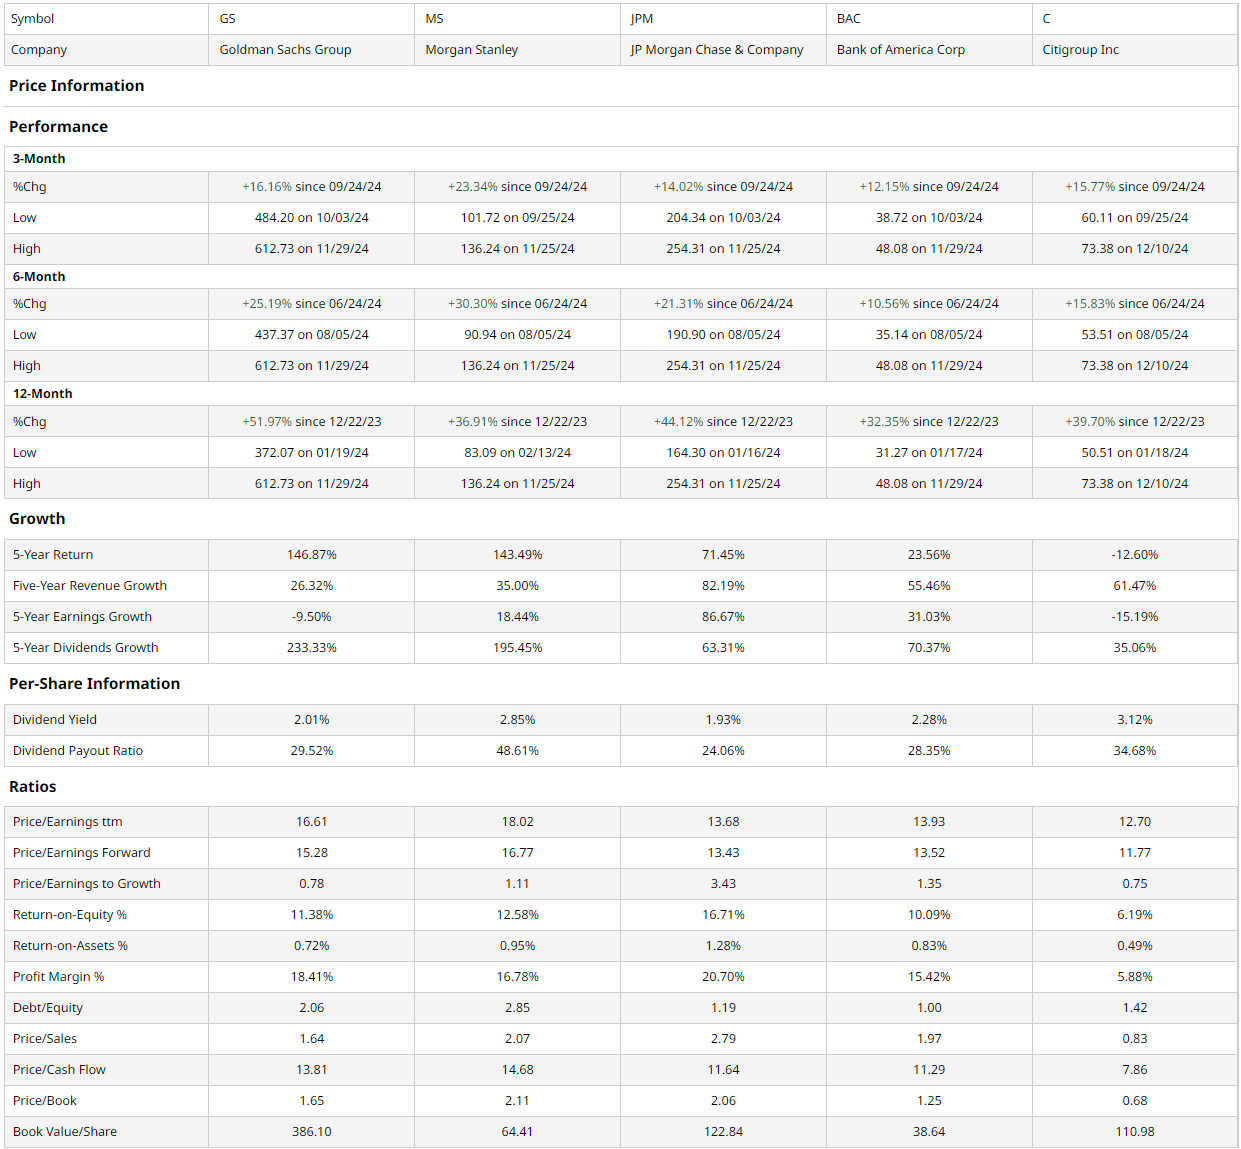1241x1149 pixels.
Task: Select the 3.12% dividend yield value
Action: click(1135, 720)
